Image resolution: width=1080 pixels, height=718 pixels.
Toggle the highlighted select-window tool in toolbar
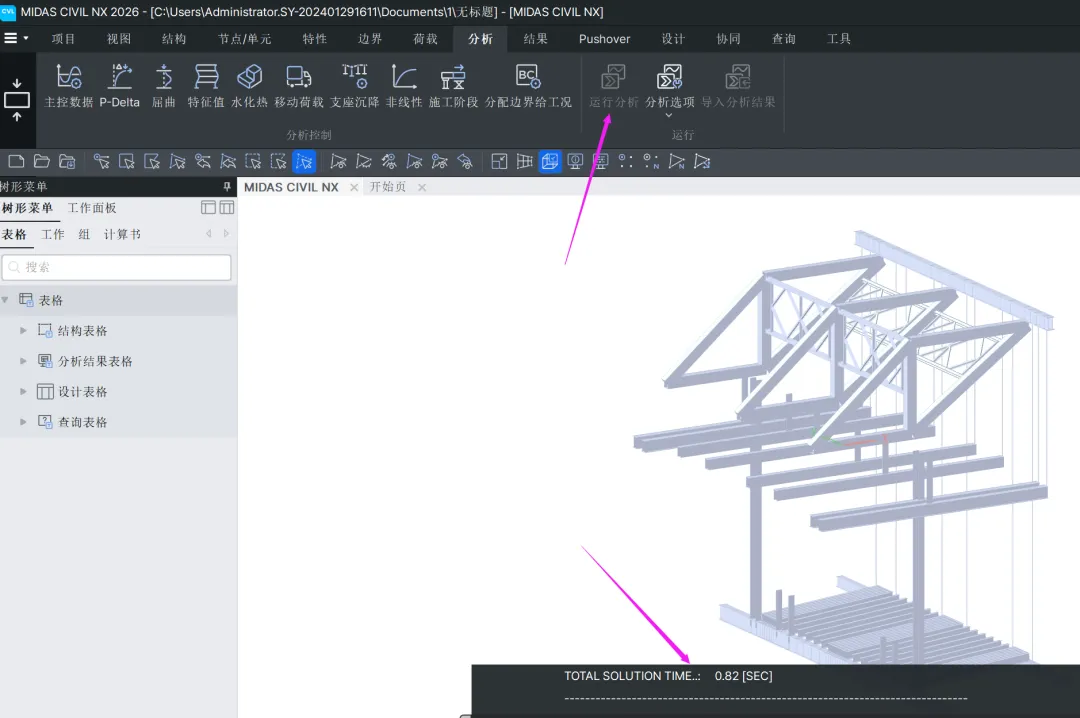click(x=304, y=161)
